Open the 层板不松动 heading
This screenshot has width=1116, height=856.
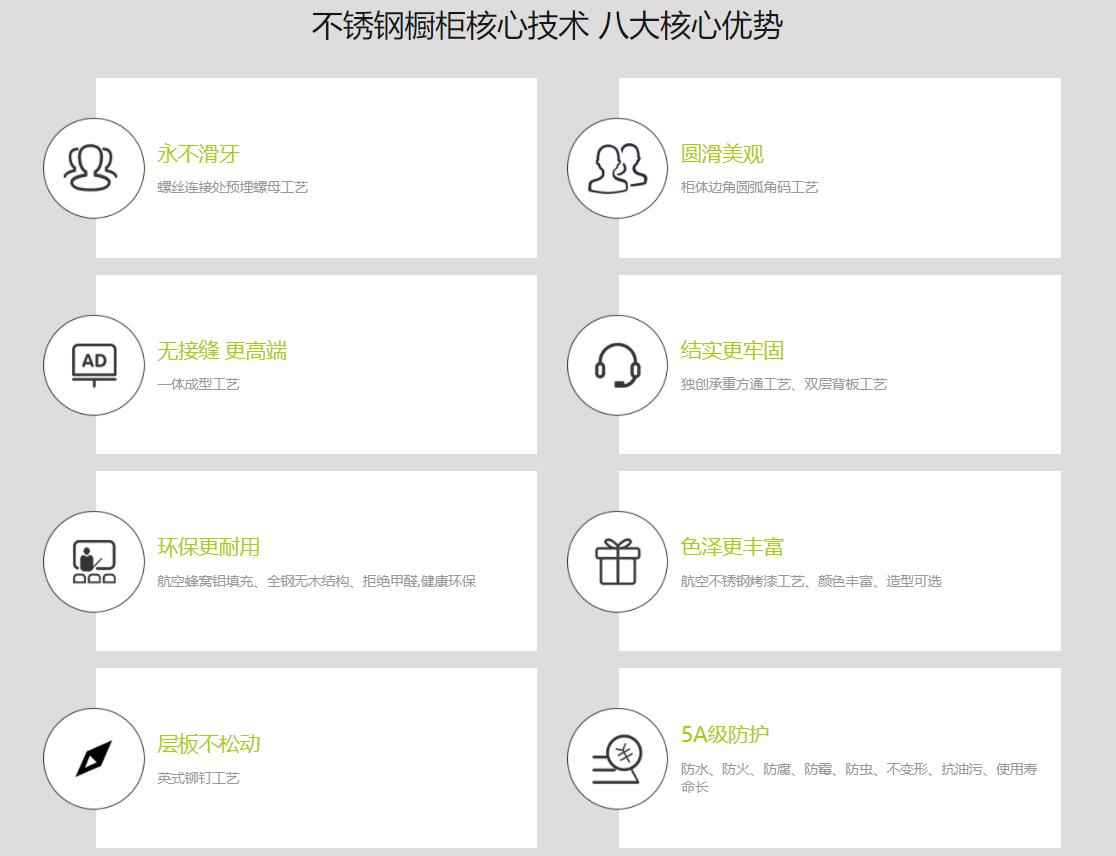tap(208, 745)
